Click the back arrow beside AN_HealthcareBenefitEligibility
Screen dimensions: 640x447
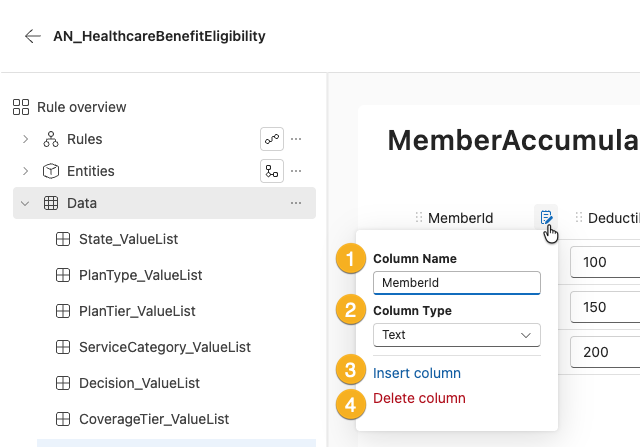coord(33,36)
